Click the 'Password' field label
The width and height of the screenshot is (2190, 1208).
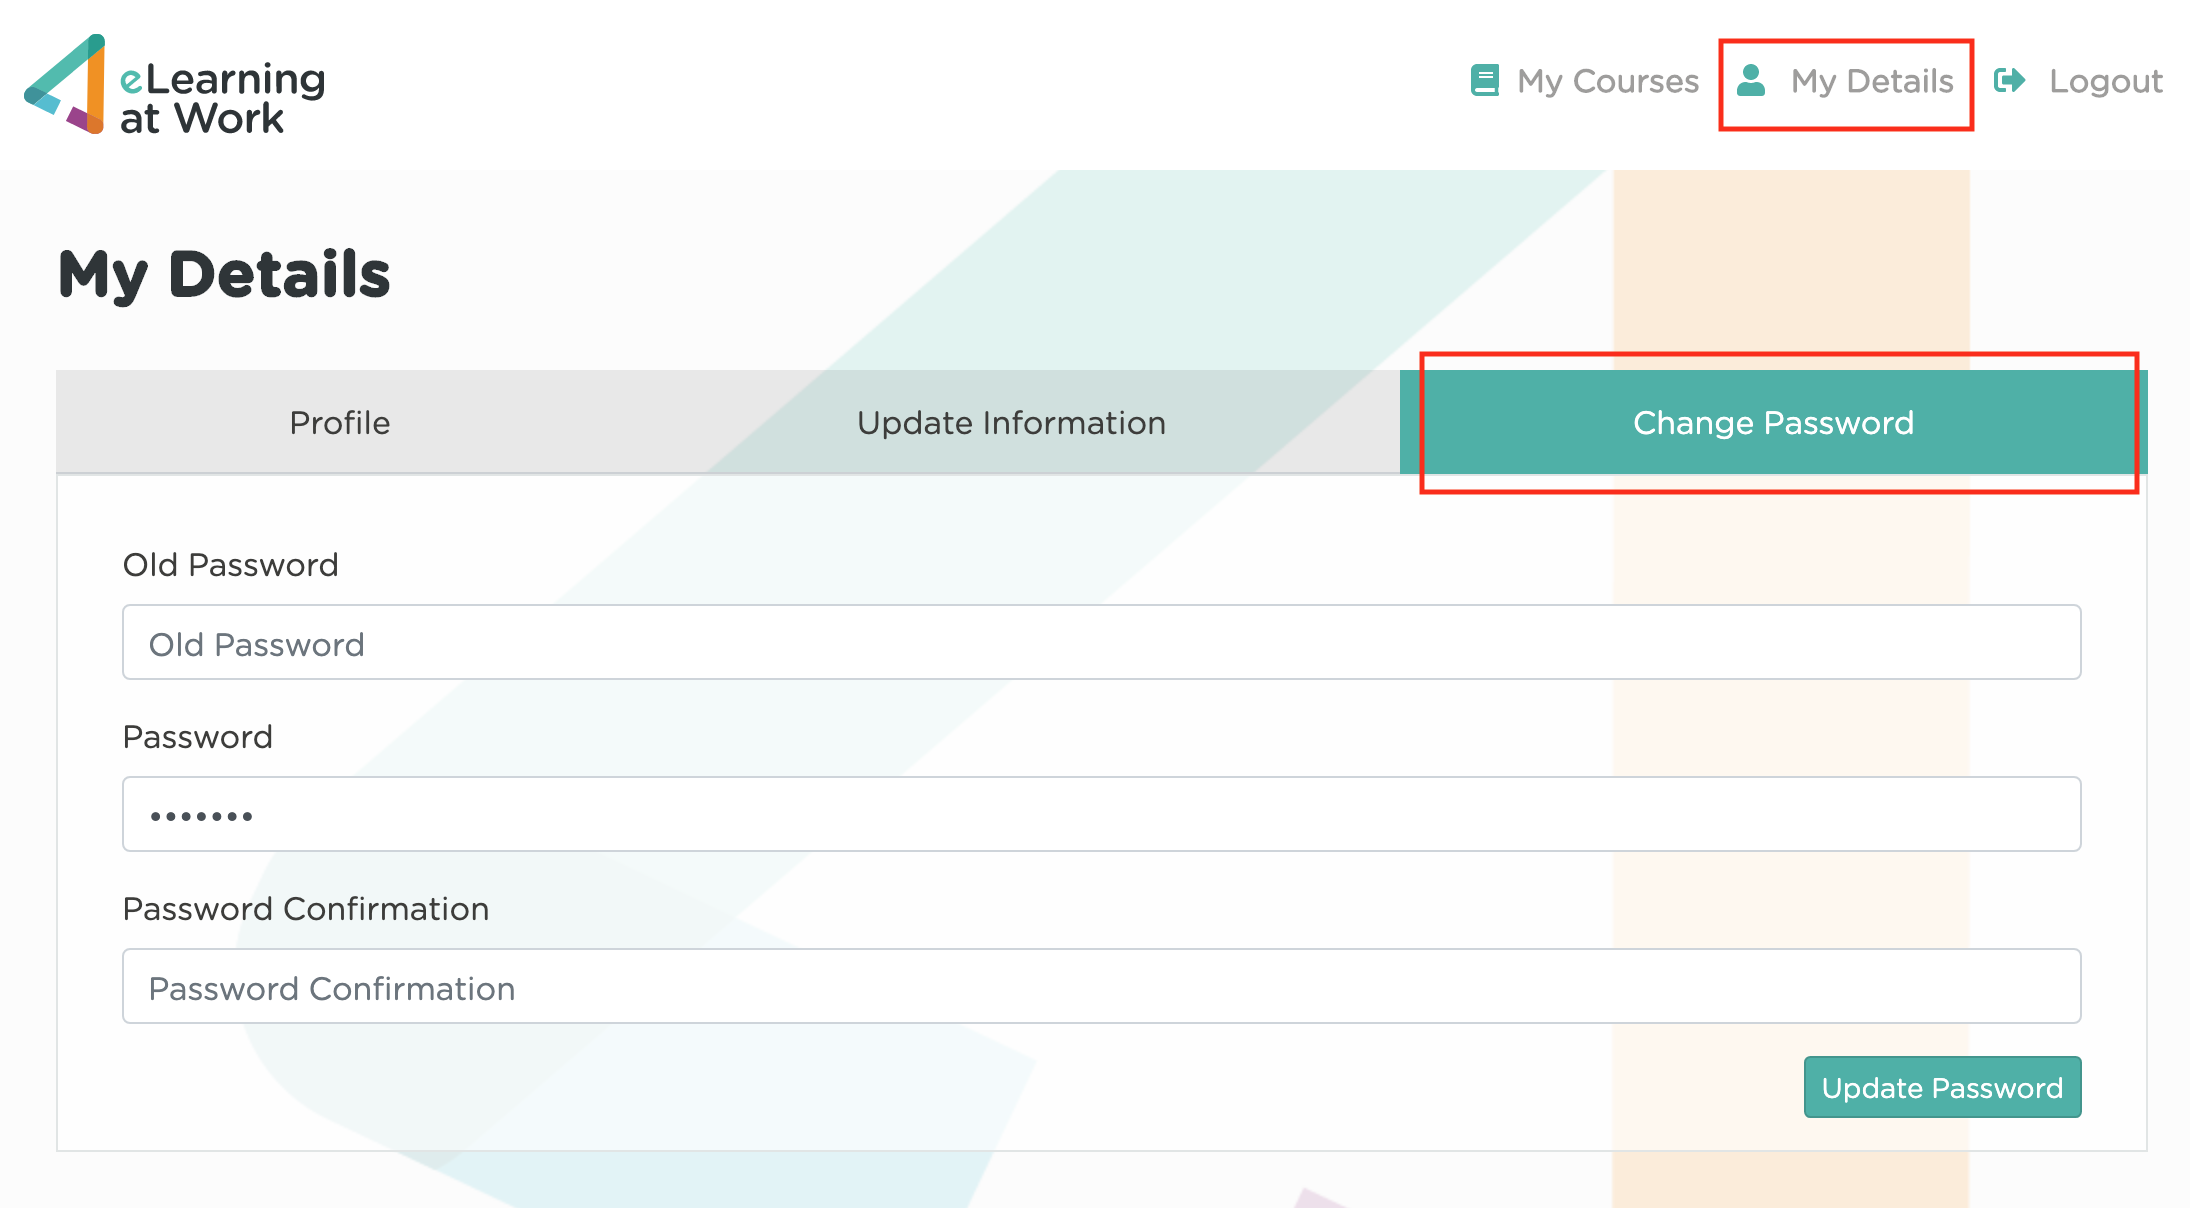coord(197,737)
